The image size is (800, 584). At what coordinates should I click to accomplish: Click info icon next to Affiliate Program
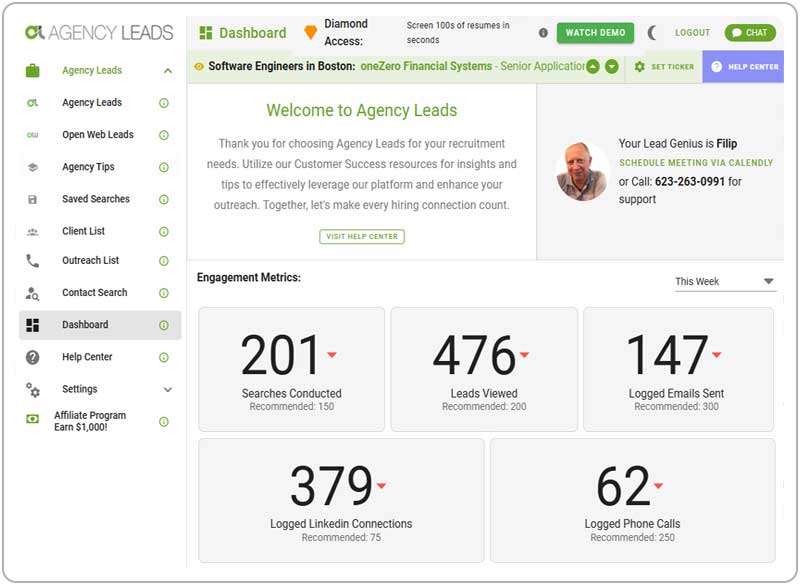pos(164,422)
